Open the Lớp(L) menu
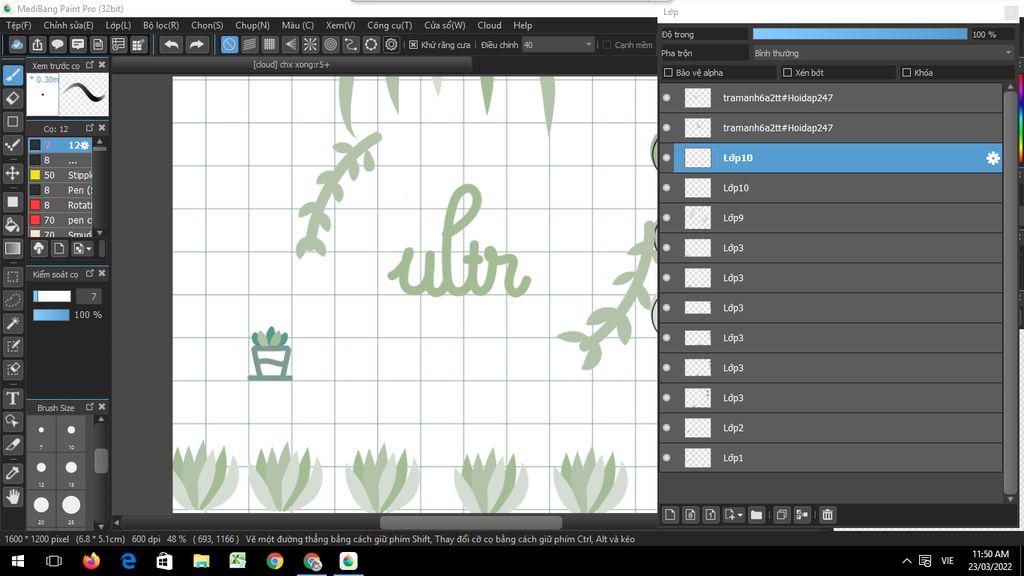This screenshot has height=576, width=1024. [118, 25]
